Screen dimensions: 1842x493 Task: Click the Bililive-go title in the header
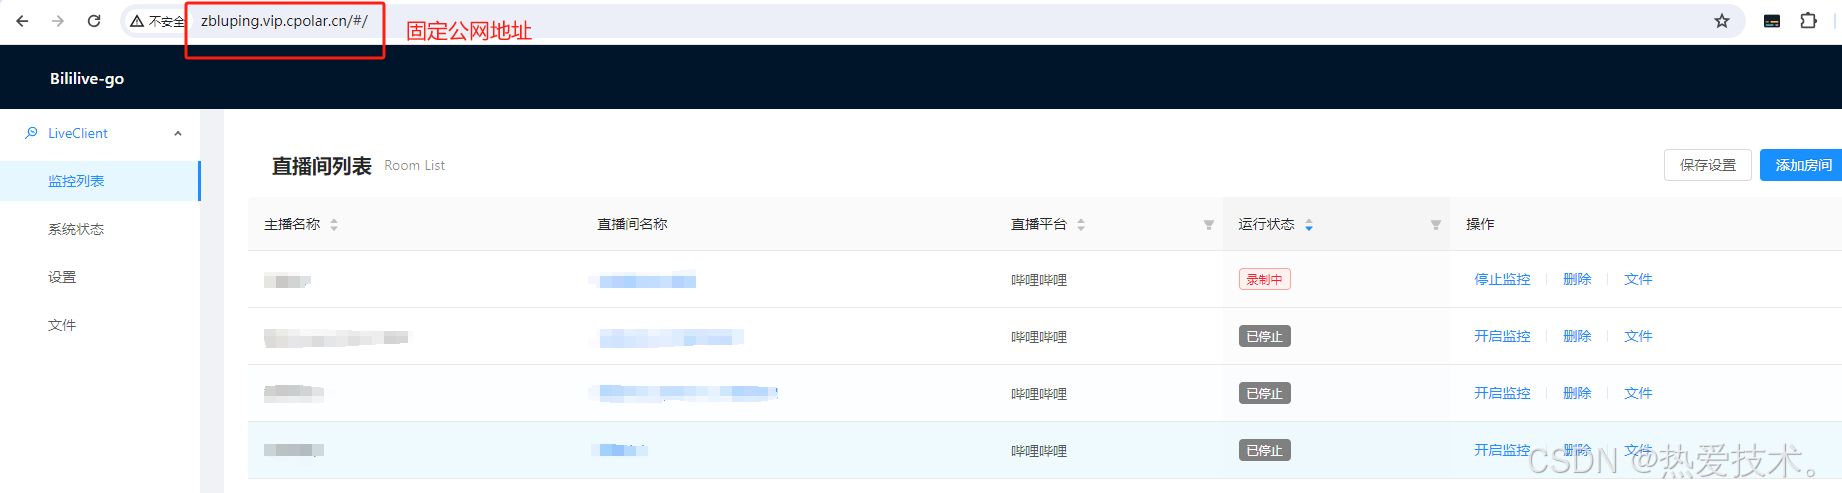point(87,78)
